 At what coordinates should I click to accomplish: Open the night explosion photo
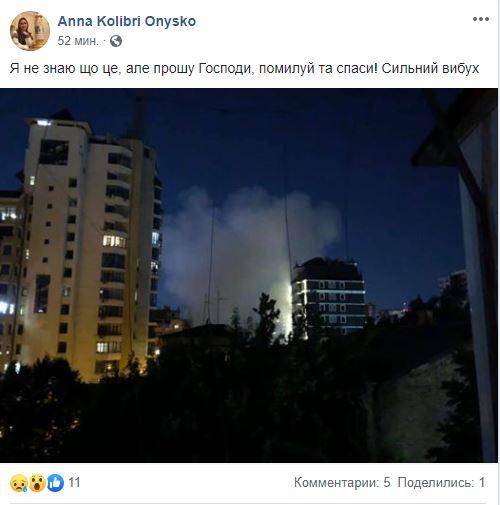[249, 275]
